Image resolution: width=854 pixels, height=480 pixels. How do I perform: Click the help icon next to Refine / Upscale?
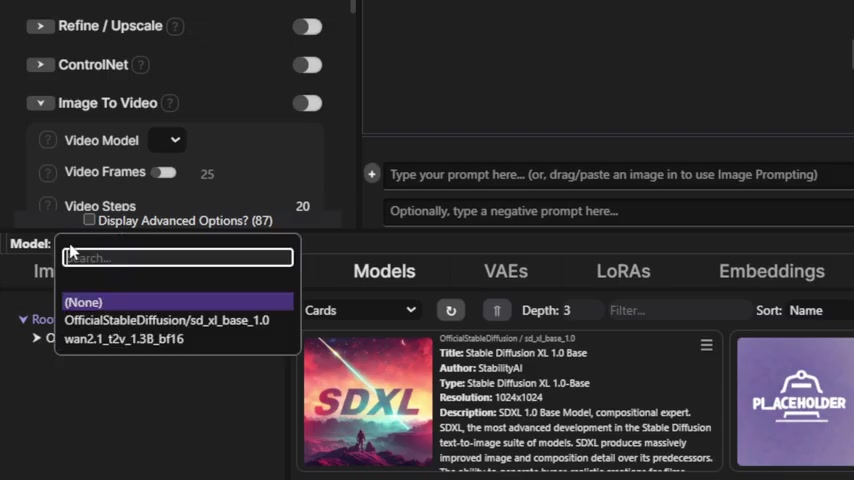tap(175, 26)
